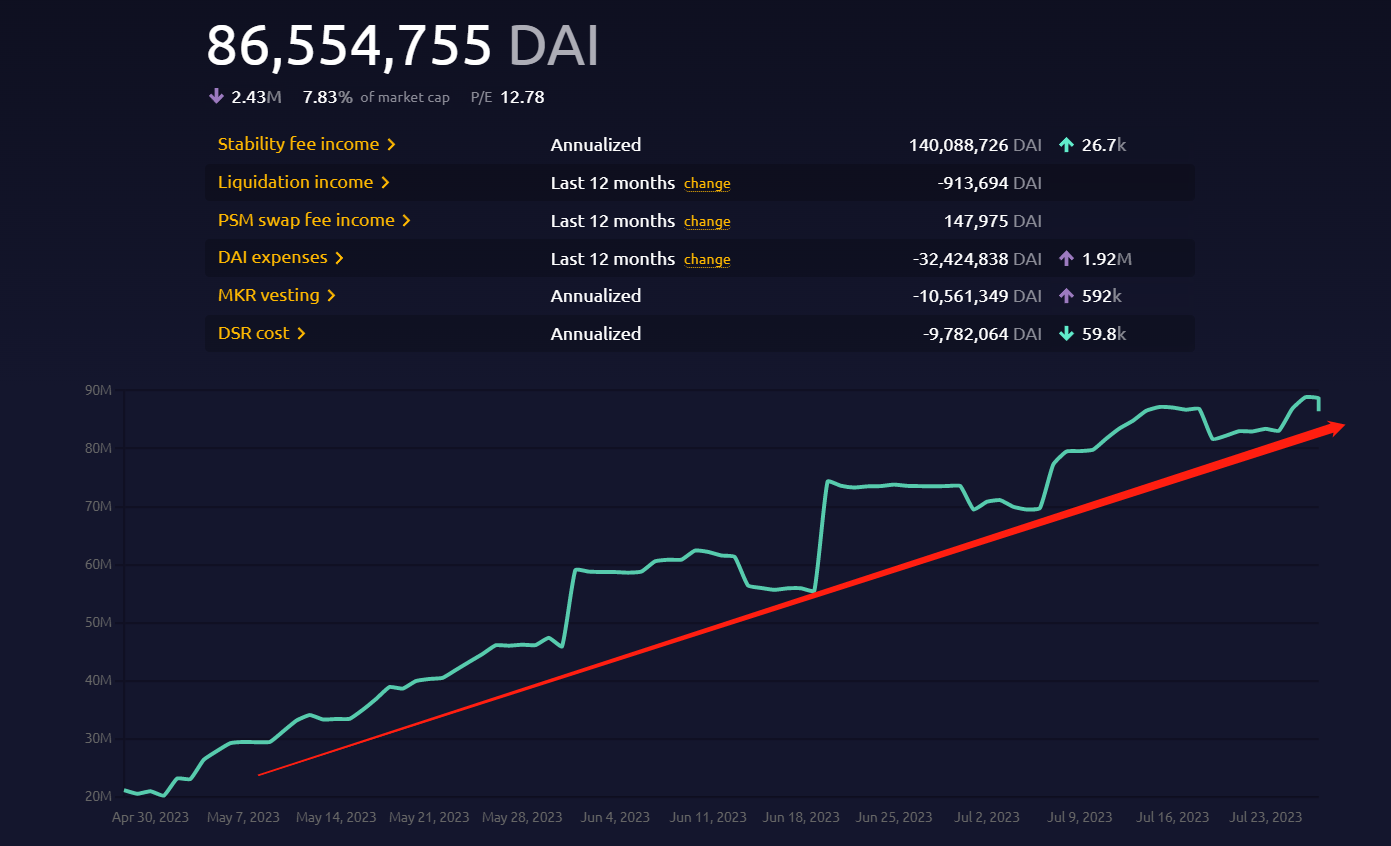
Task: Click the -32,424,838 DAI value
Action: click(x=977, y=259)
